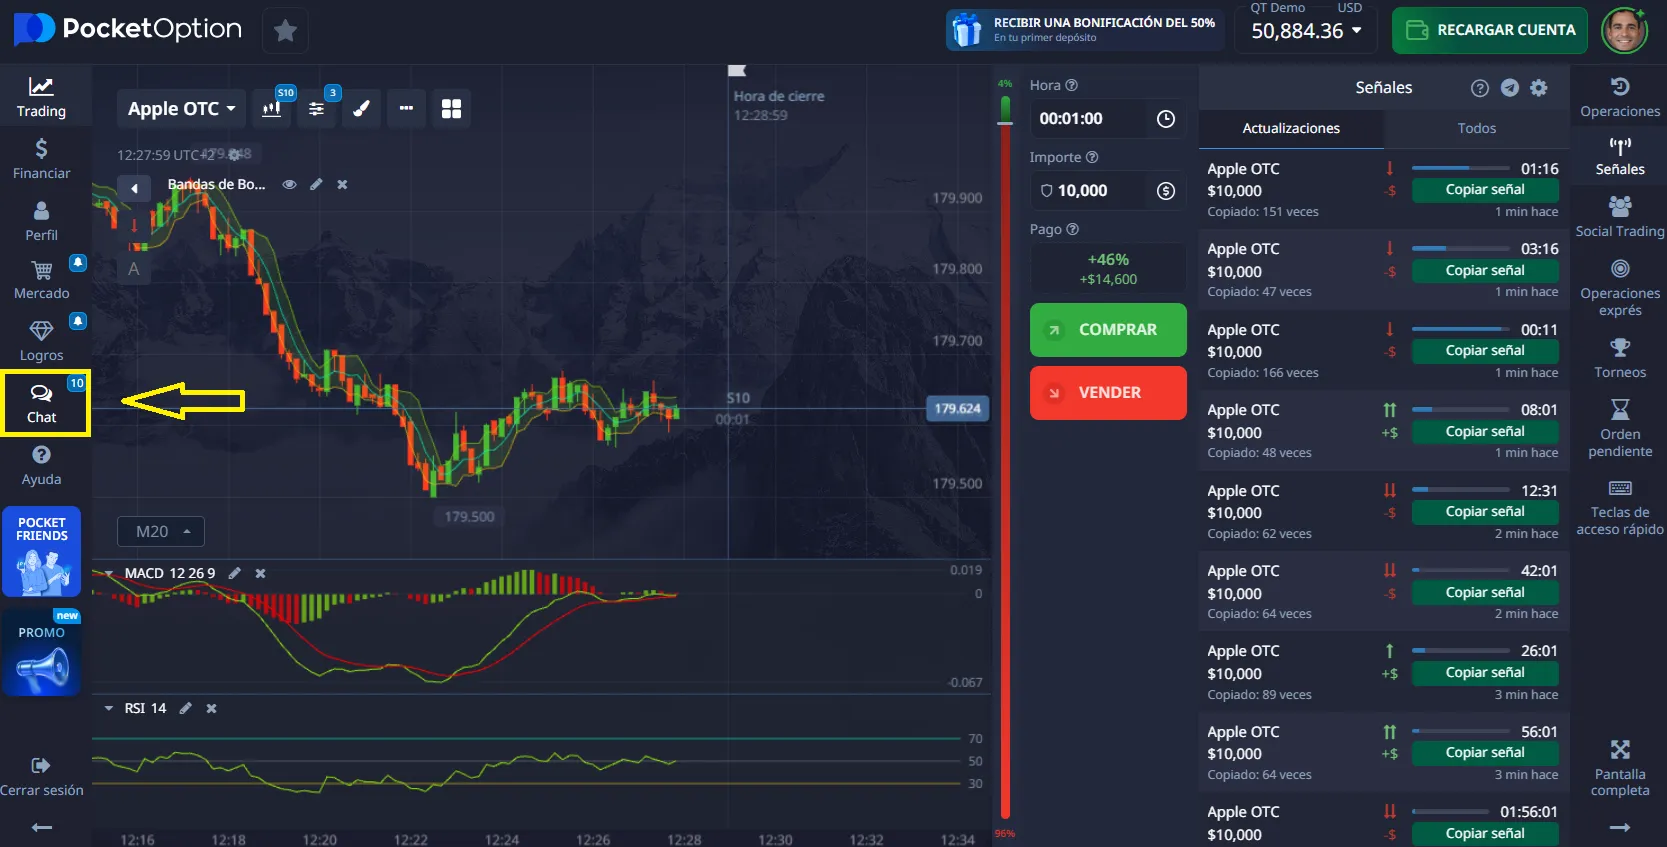Open the Mercado shop
Viewport: 1667px width, 847px height.
41,279
